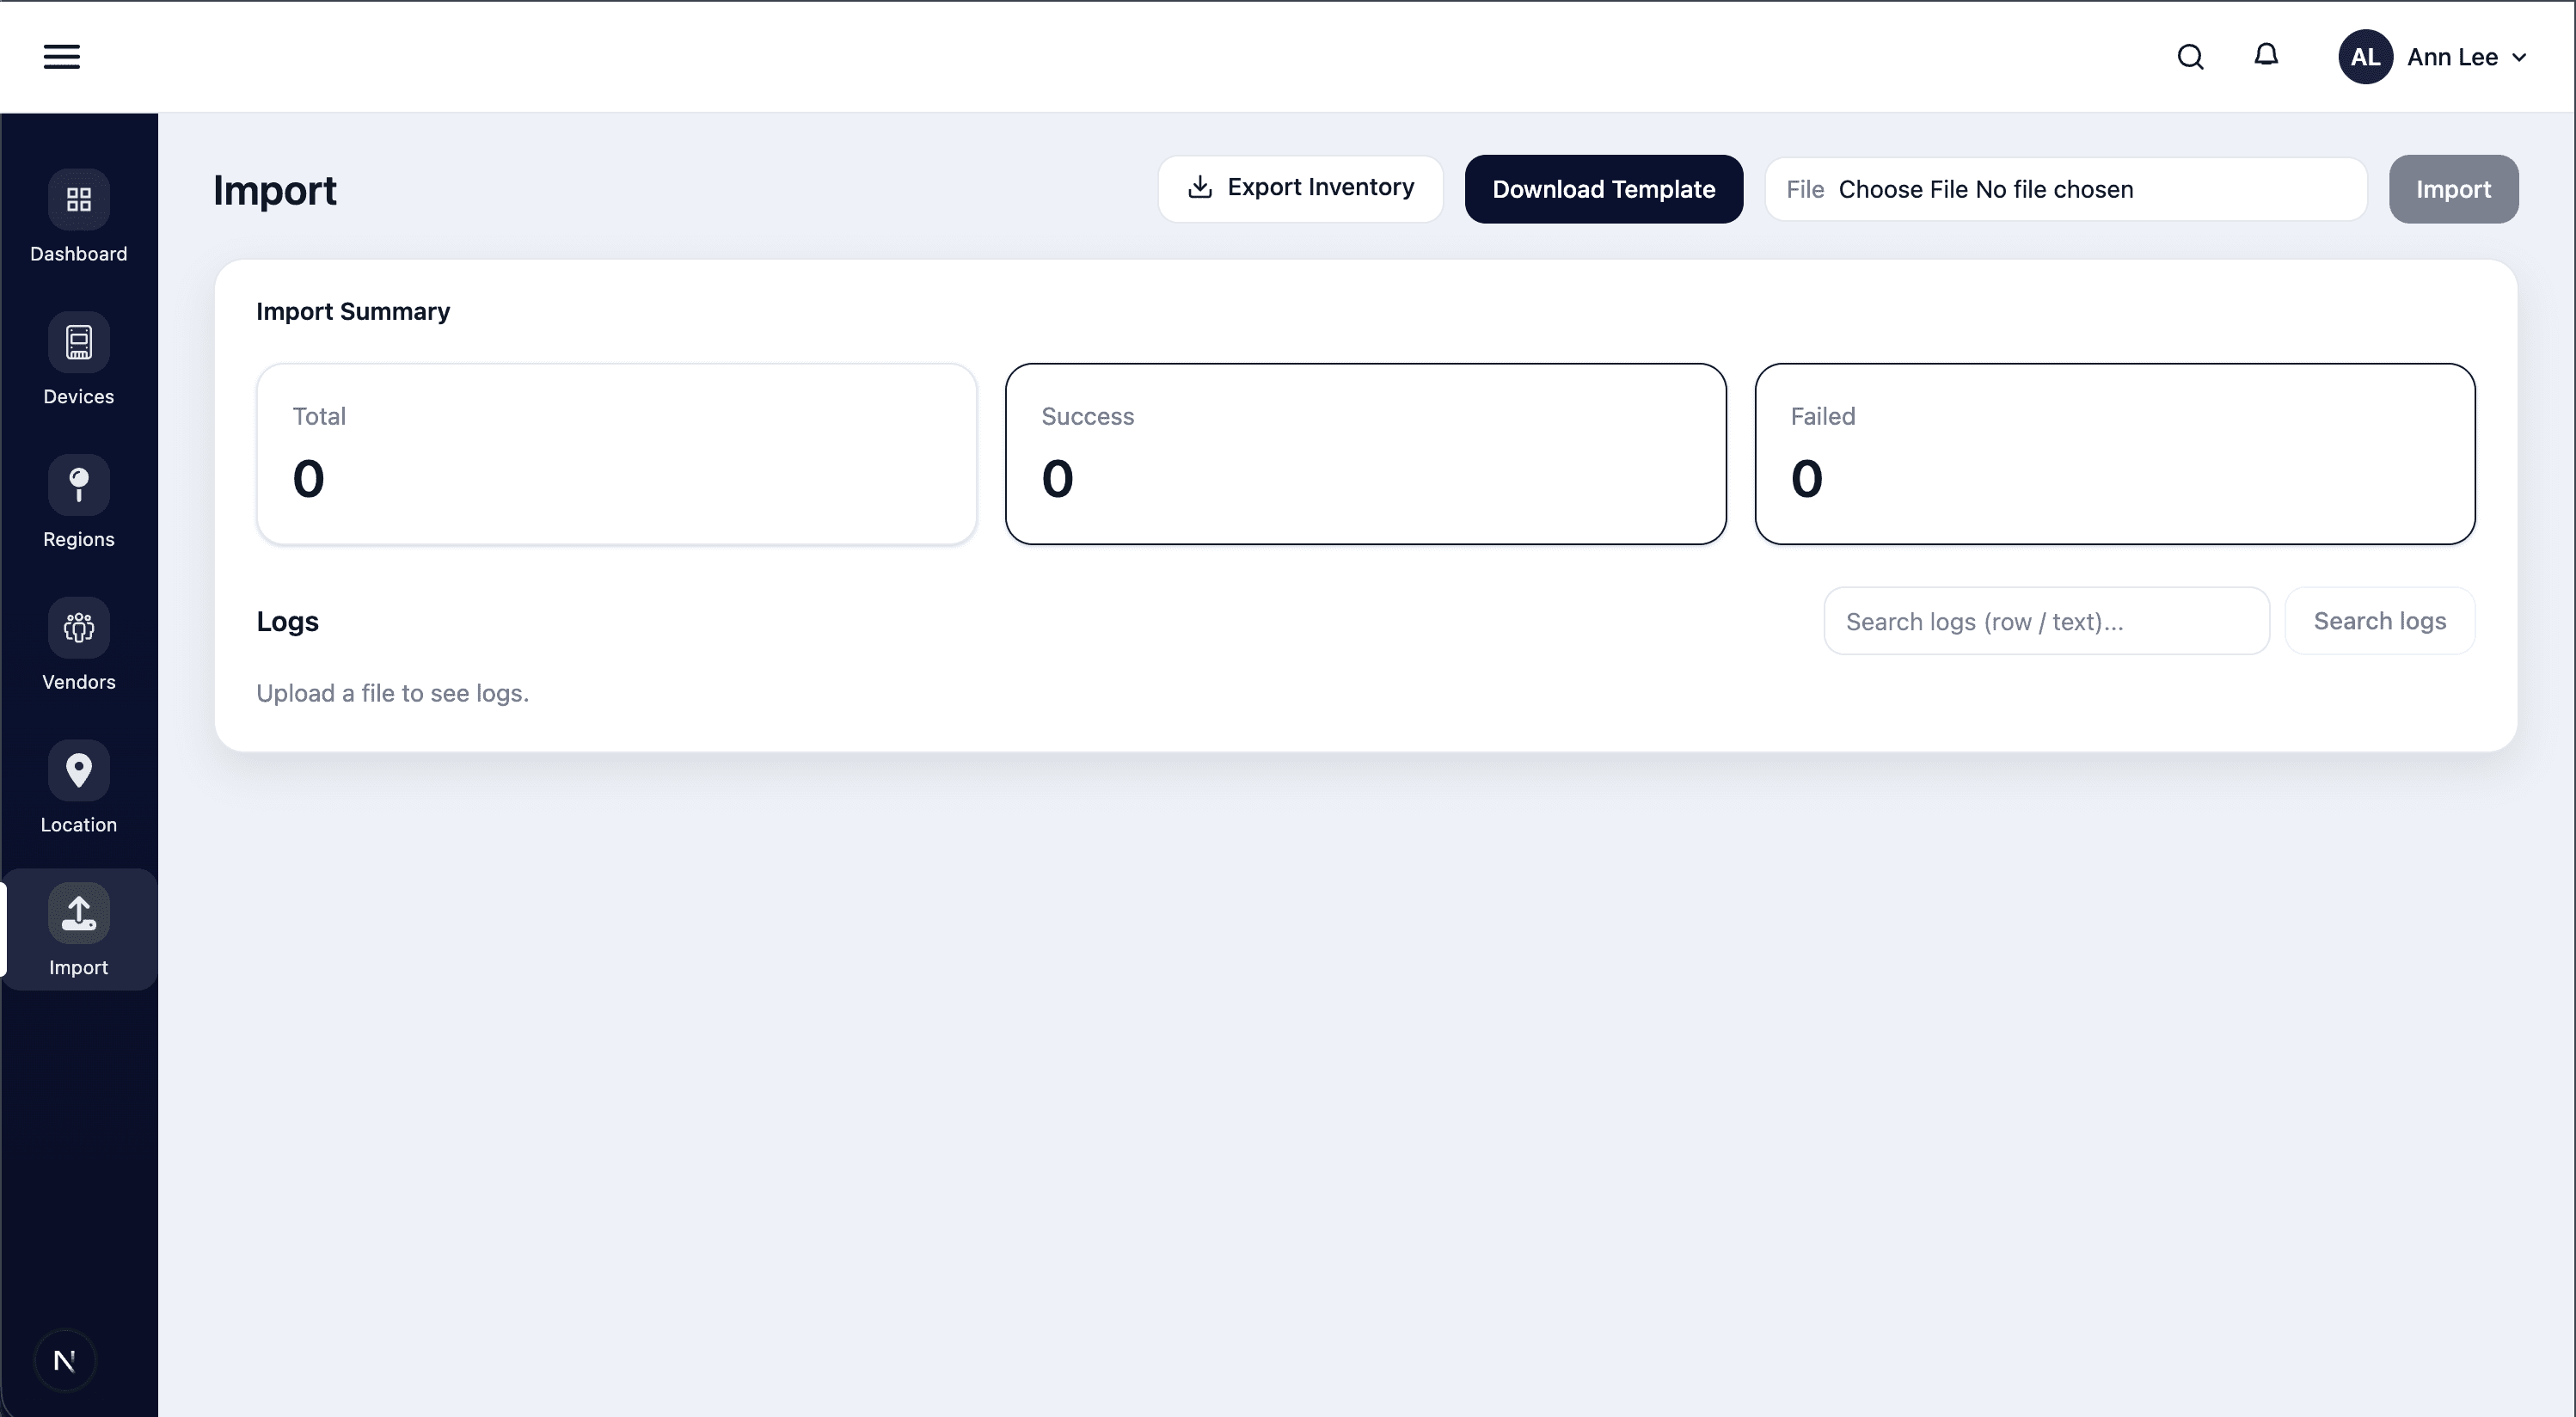Open the hamburger menu
Viewport: 2576px width, 1417px height.
click(61, 57)
